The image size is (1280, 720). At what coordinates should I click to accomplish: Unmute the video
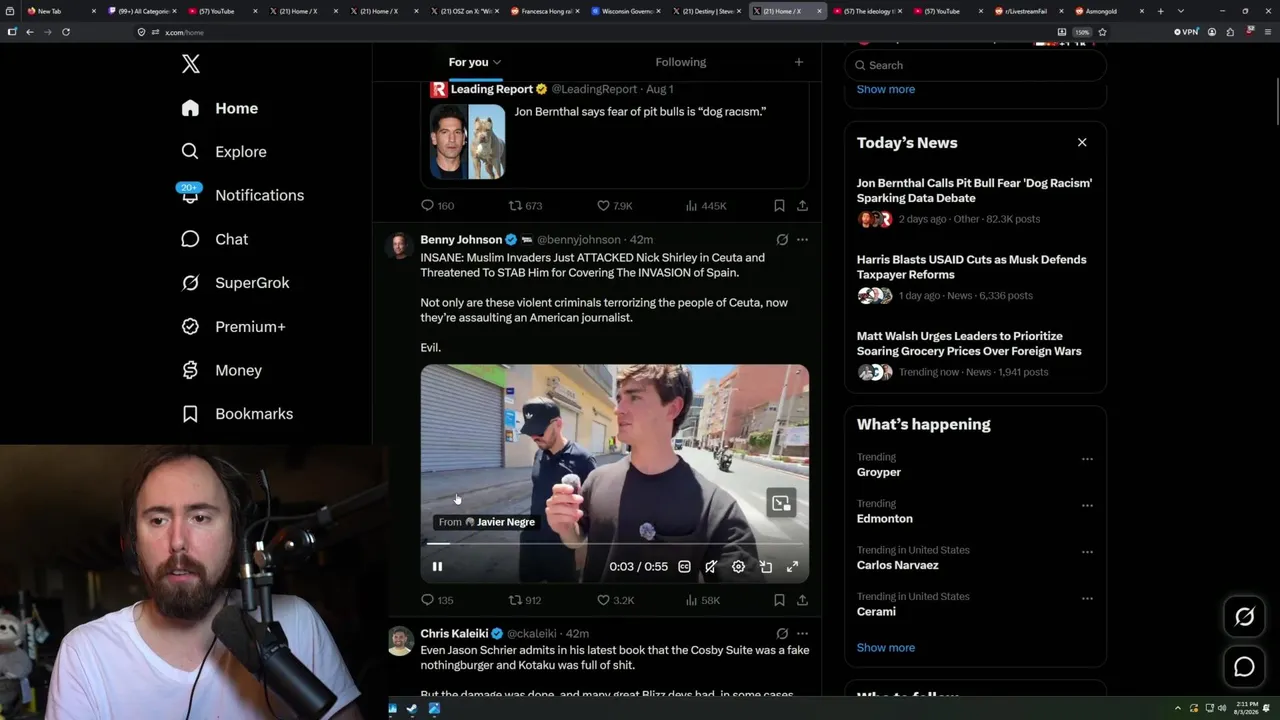point(711,567)
